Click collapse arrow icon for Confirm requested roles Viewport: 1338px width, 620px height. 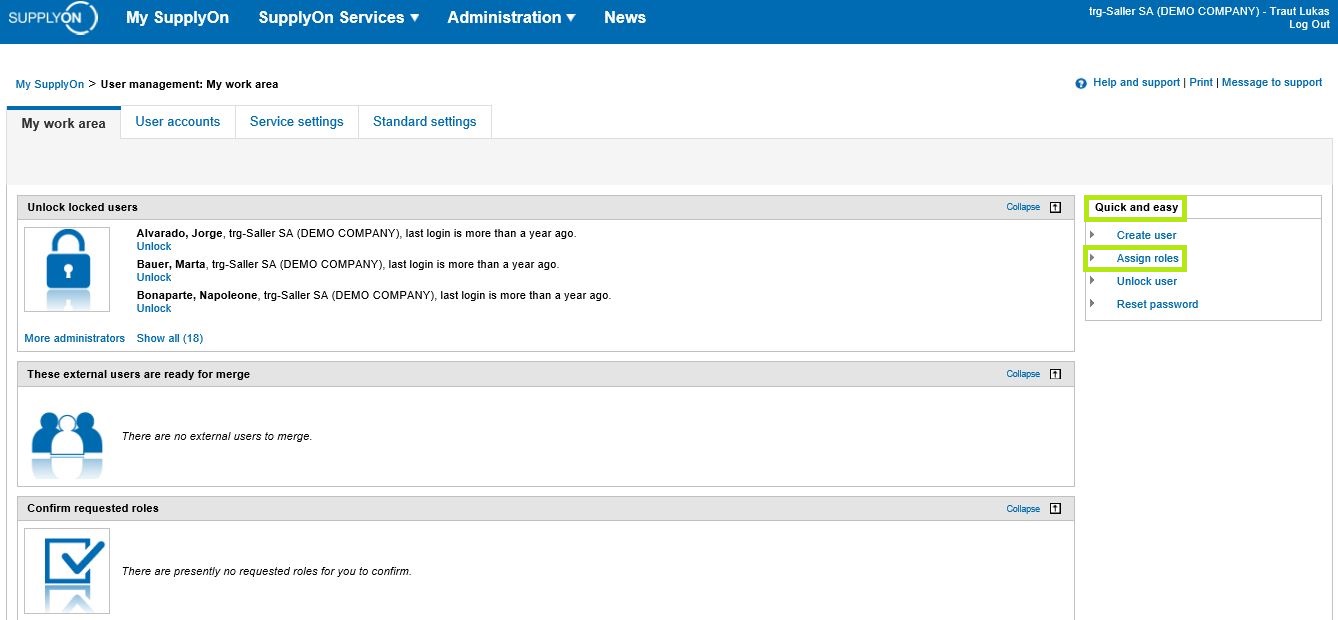1055,508
